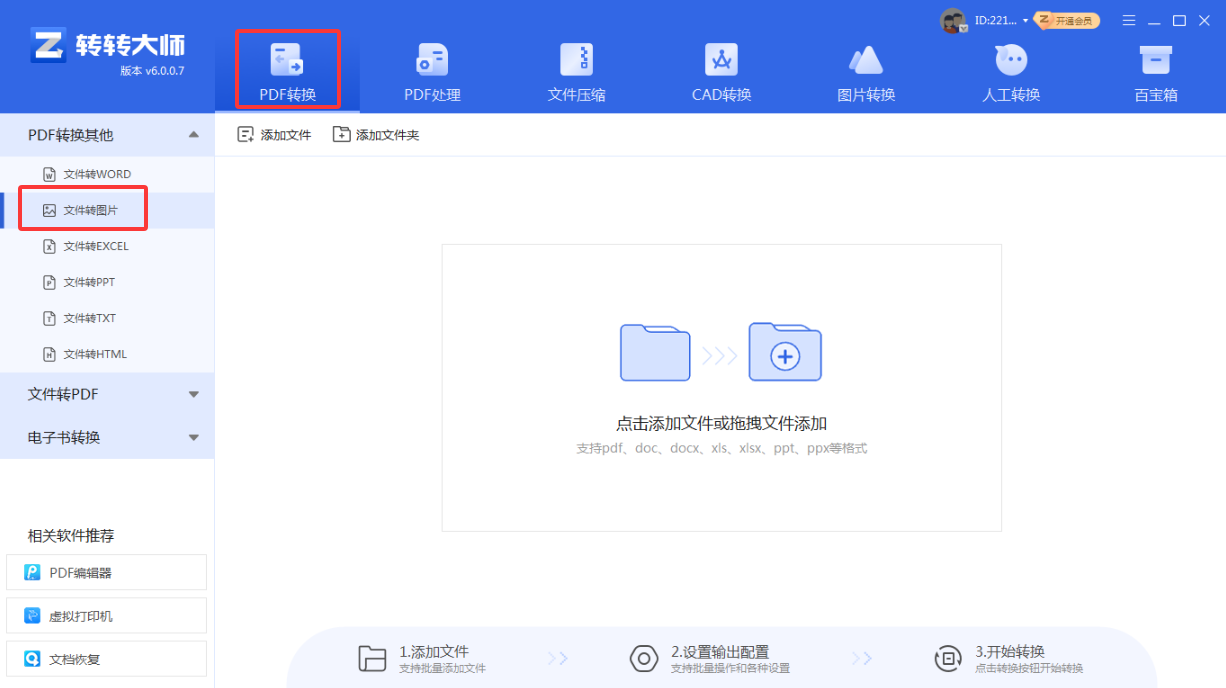Click 点击添加文件或拖拽文件添加 text

[721, 423]
